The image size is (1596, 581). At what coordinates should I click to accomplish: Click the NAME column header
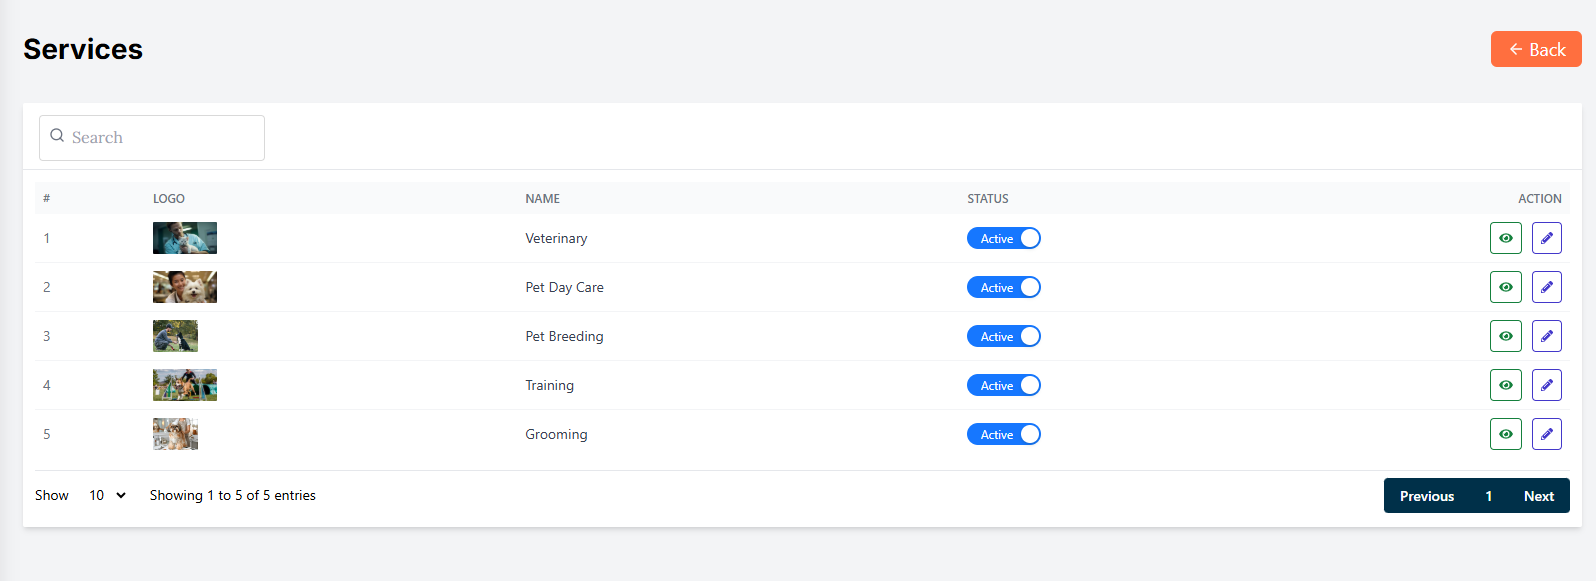pyautogui.click(x=542, y=199)
